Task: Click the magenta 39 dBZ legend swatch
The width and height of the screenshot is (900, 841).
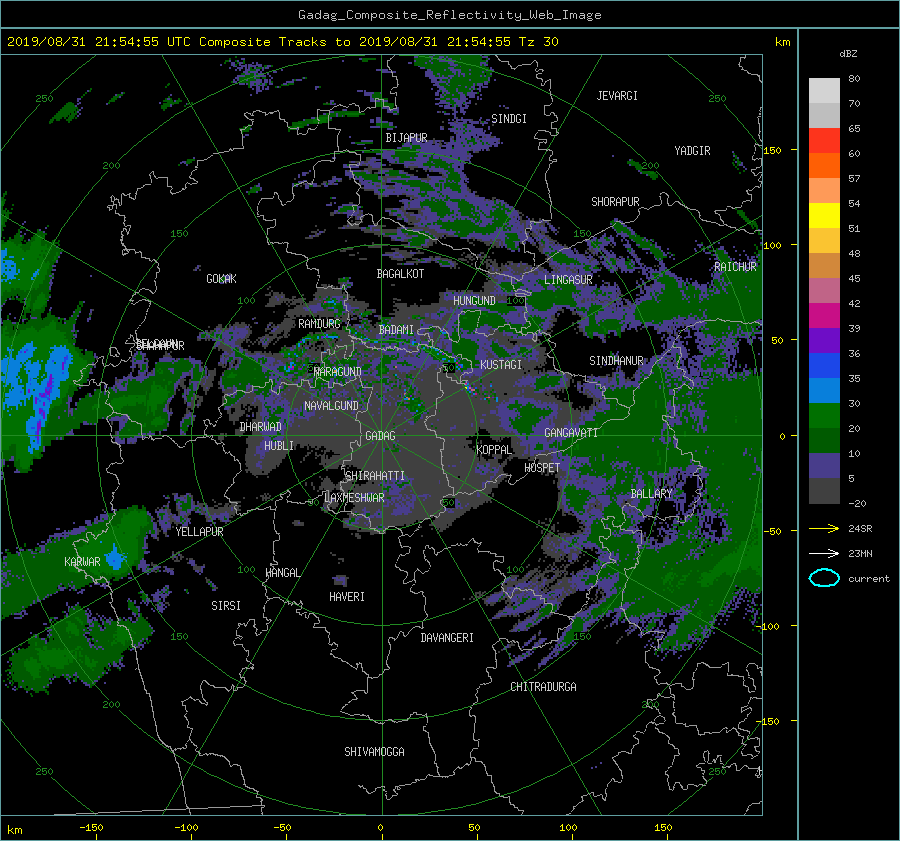Action: click(824, 315)
